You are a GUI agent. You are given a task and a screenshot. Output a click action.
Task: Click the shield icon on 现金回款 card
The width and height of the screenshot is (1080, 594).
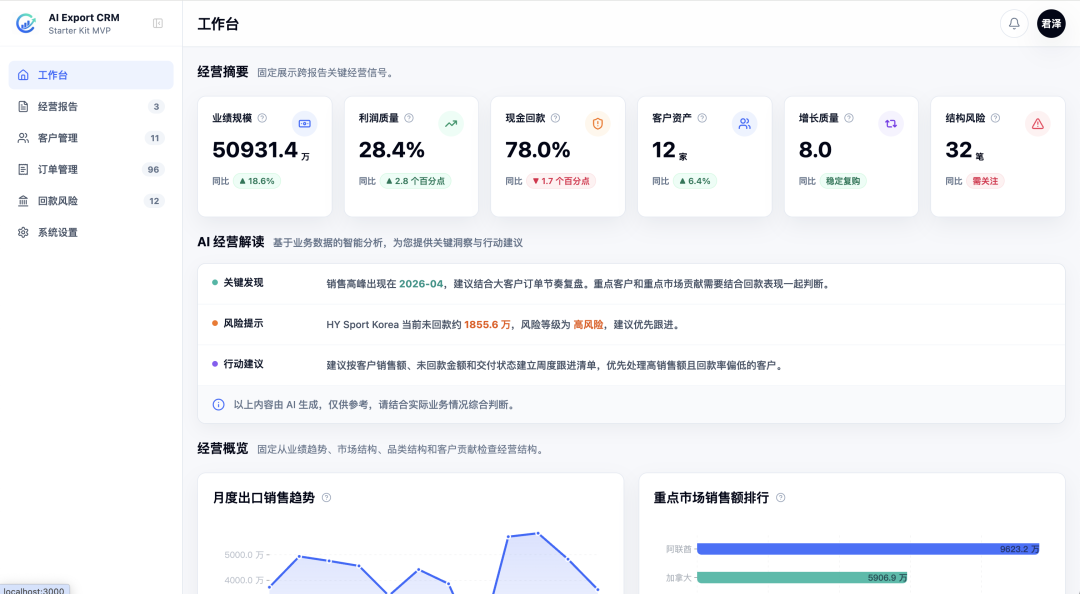tap(597, 123)
